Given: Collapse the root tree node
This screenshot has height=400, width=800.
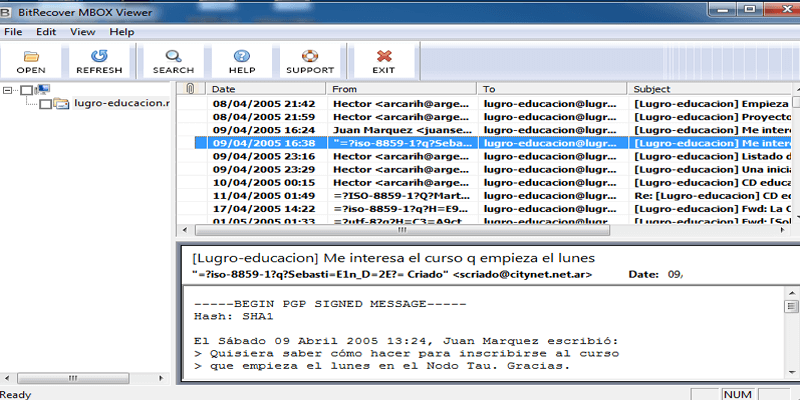Looking at the screenshot, I should click(x=7, y=90).
